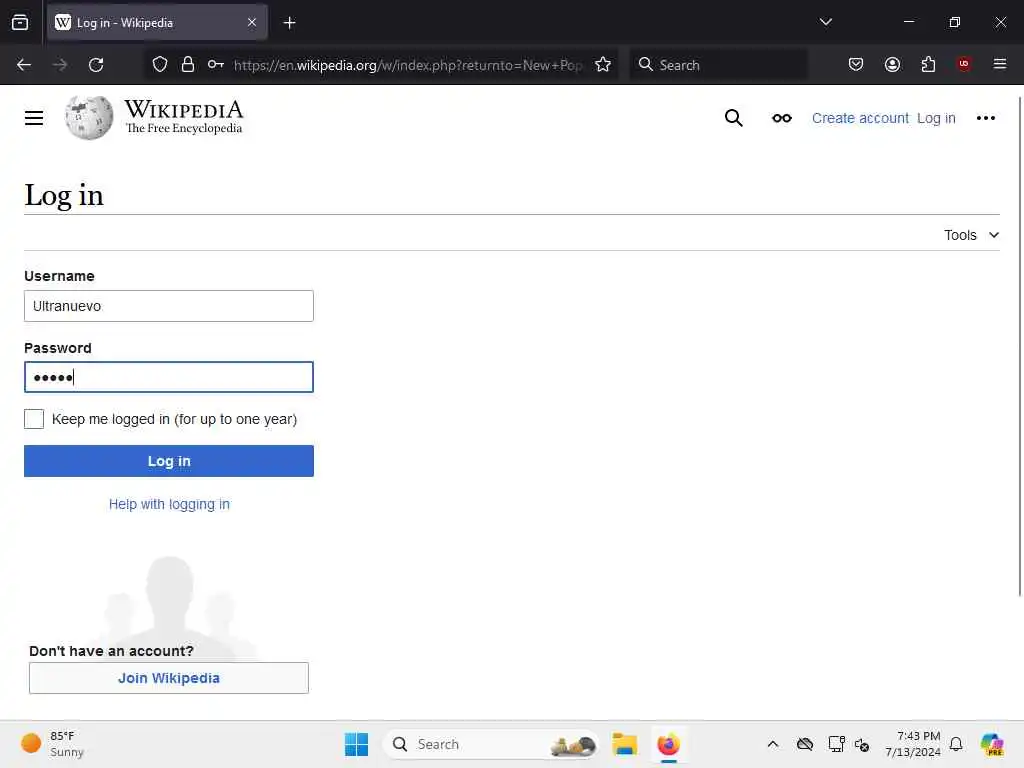1024x768 pixels.
Task: Close the Log in - Wikipedia tab
Action: (252, 22)
